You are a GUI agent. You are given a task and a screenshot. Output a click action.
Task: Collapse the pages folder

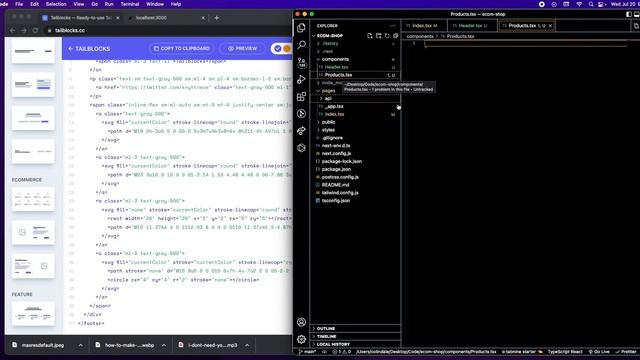328,91
